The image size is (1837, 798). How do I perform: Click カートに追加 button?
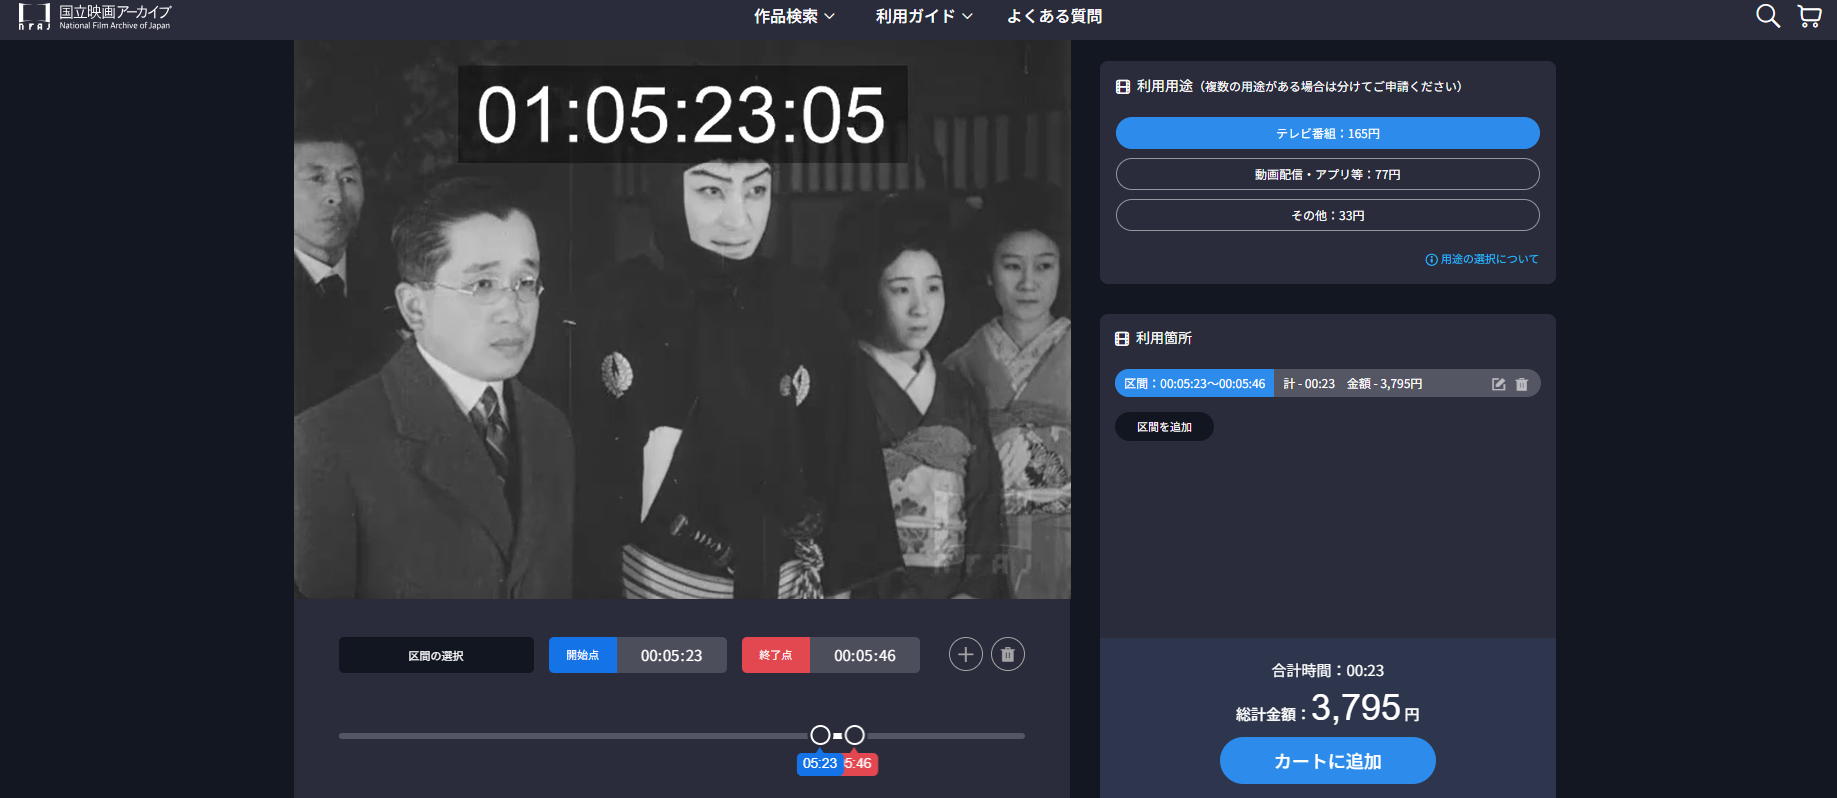[x=1327, y=761]
